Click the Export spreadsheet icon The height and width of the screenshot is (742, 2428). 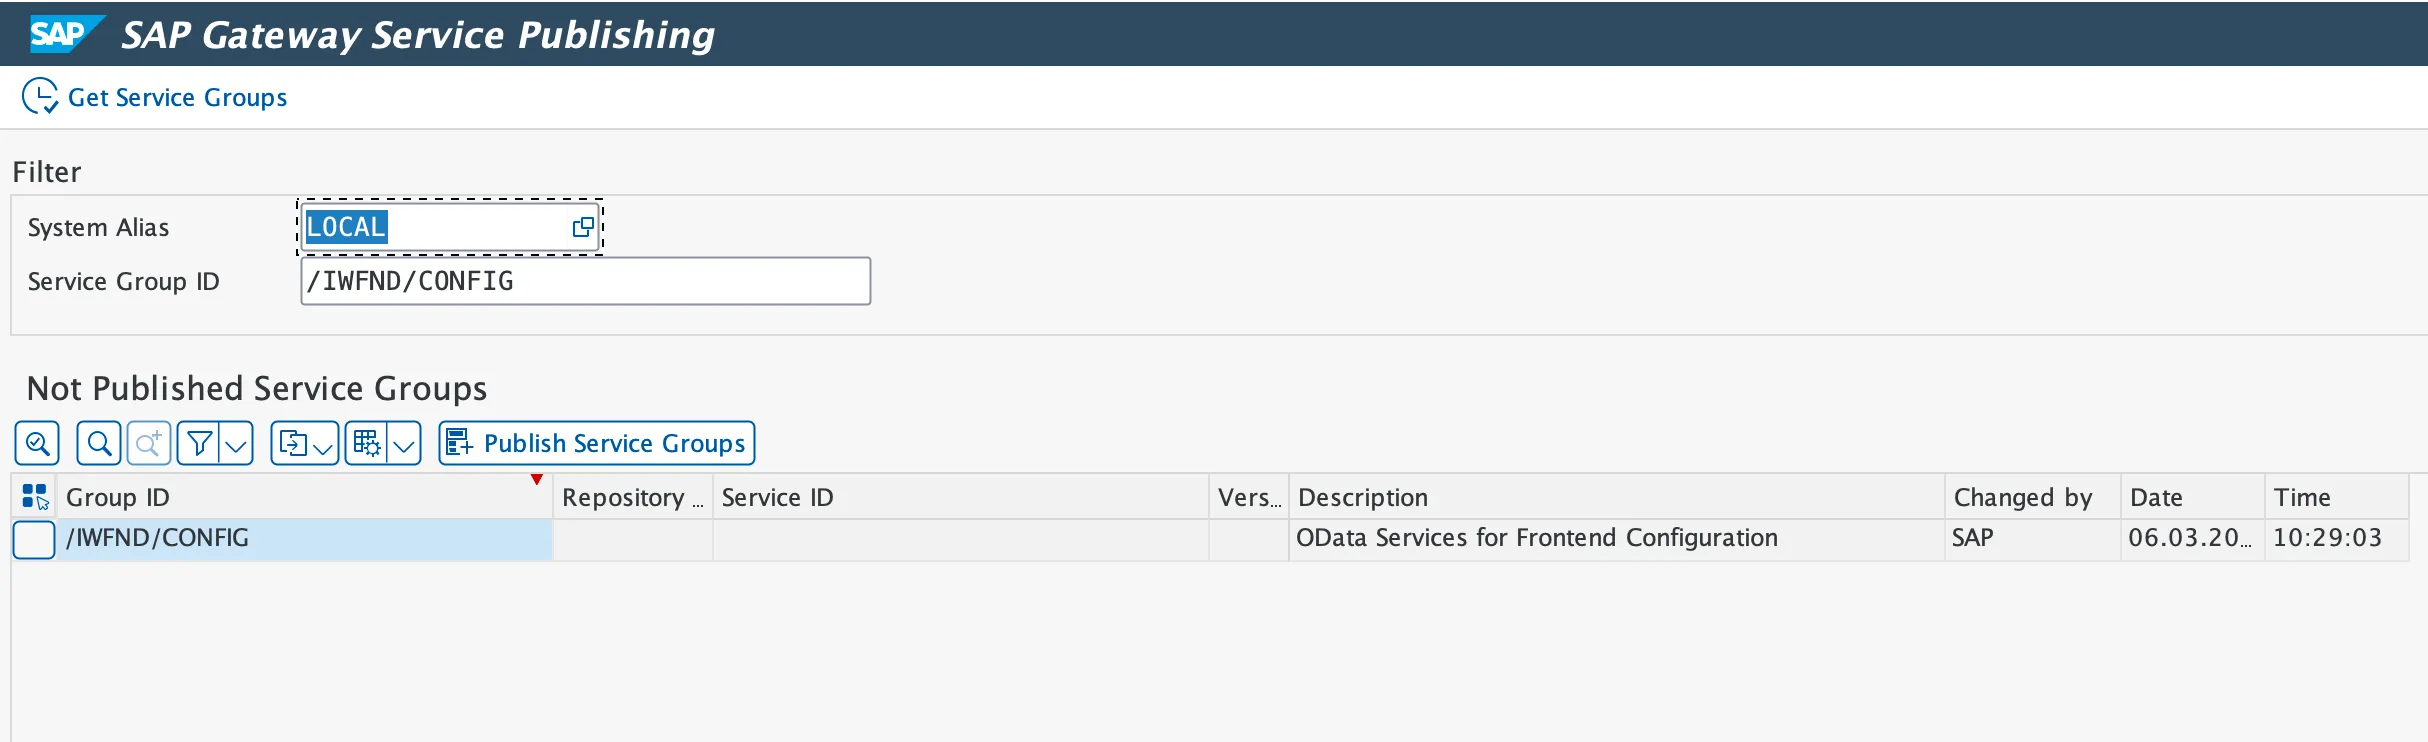(293, 443)
